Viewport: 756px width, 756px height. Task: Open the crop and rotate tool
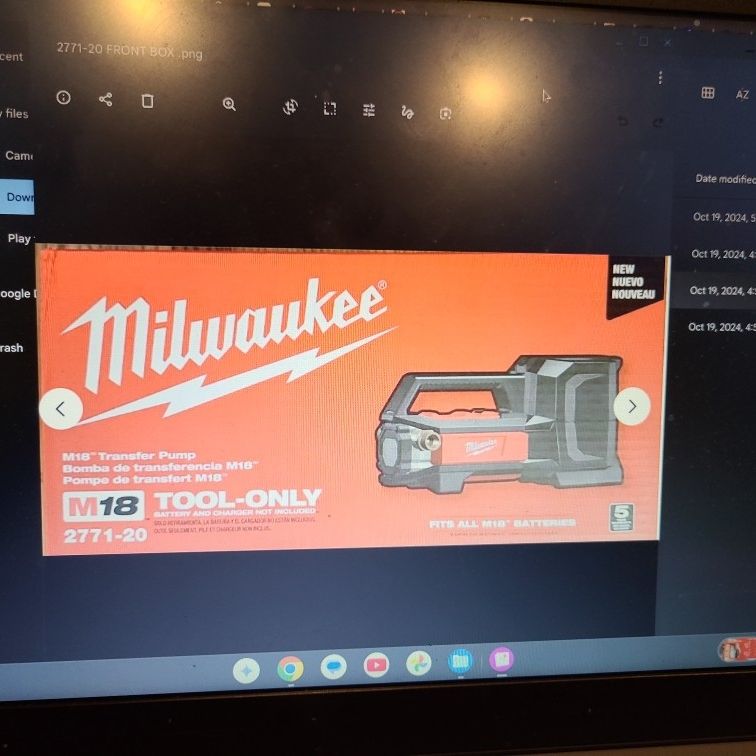[290, 107]
